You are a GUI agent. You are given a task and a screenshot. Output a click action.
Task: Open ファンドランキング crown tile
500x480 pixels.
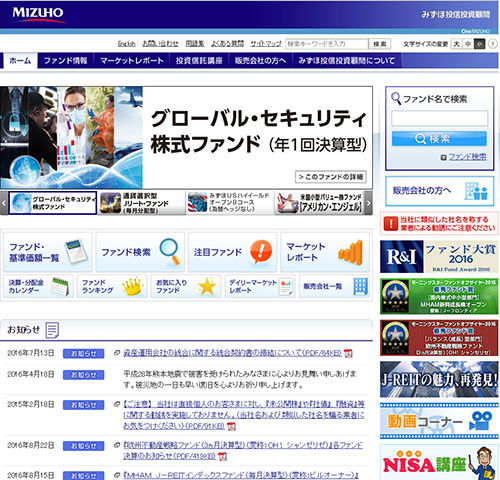pos(112,286)
